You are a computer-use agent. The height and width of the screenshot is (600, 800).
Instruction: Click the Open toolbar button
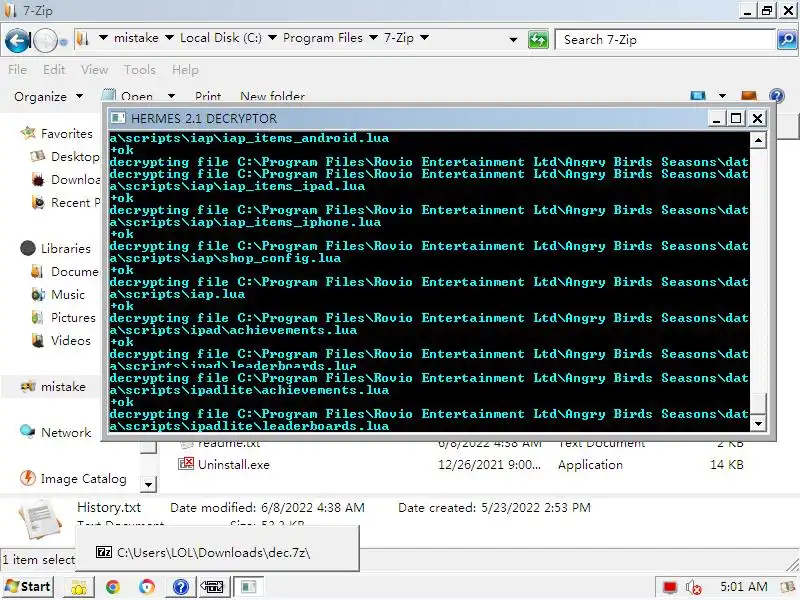click(128, 96)
